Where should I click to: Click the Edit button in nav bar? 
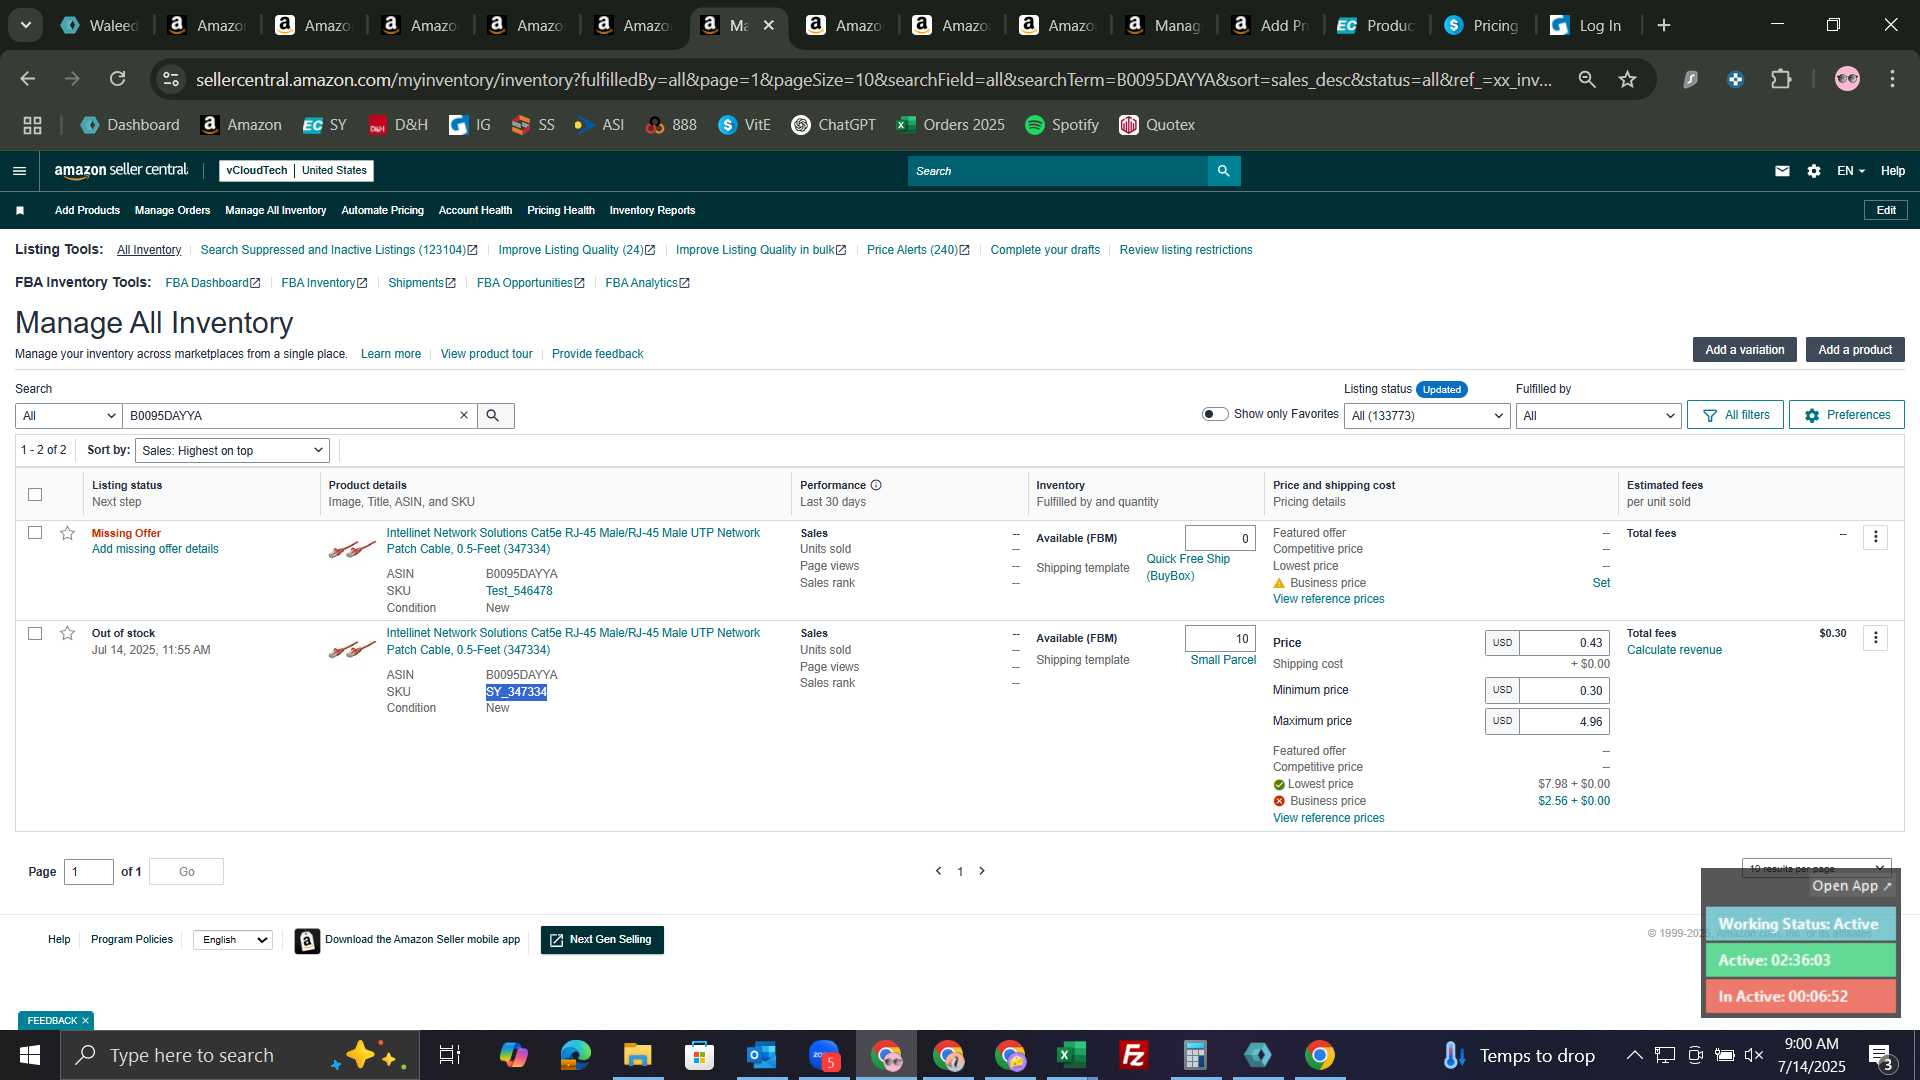pos(1886,210)
